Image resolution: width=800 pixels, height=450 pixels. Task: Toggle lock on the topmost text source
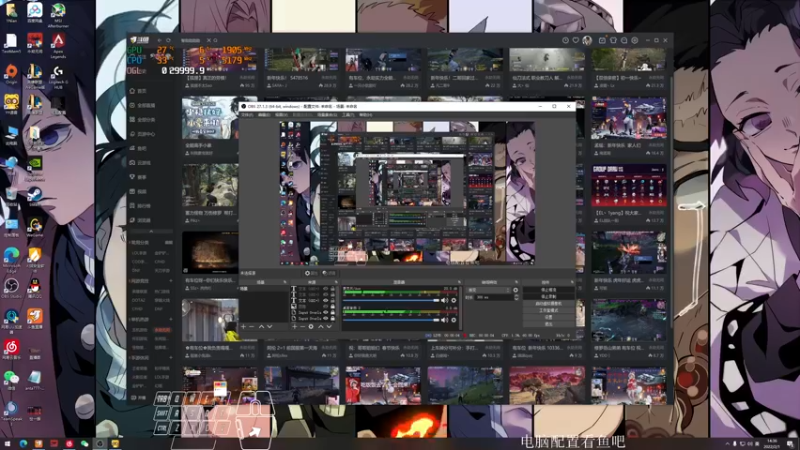pyautogui.click(x=332, y=288)
